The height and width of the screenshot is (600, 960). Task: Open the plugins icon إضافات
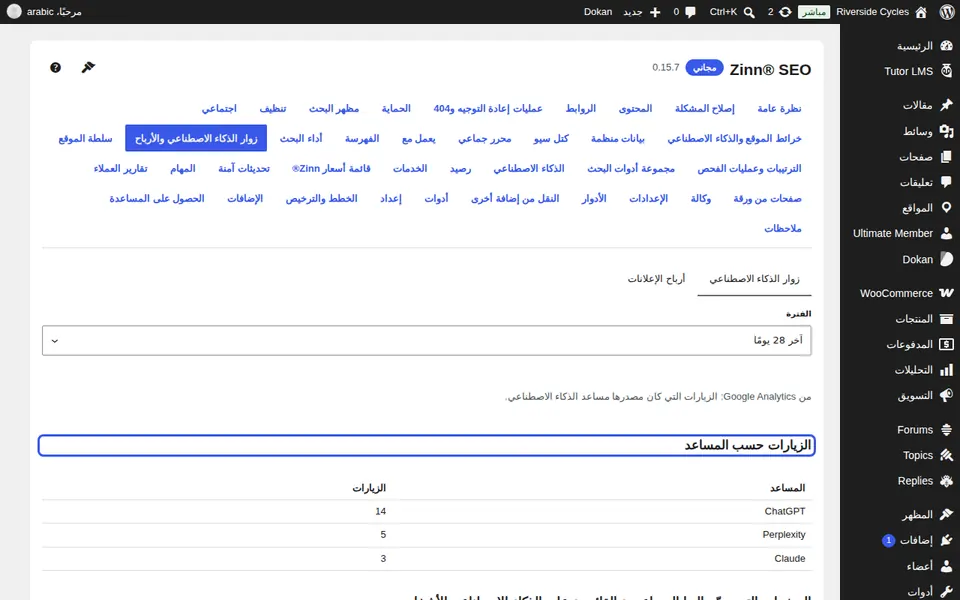tap(947, 540)
